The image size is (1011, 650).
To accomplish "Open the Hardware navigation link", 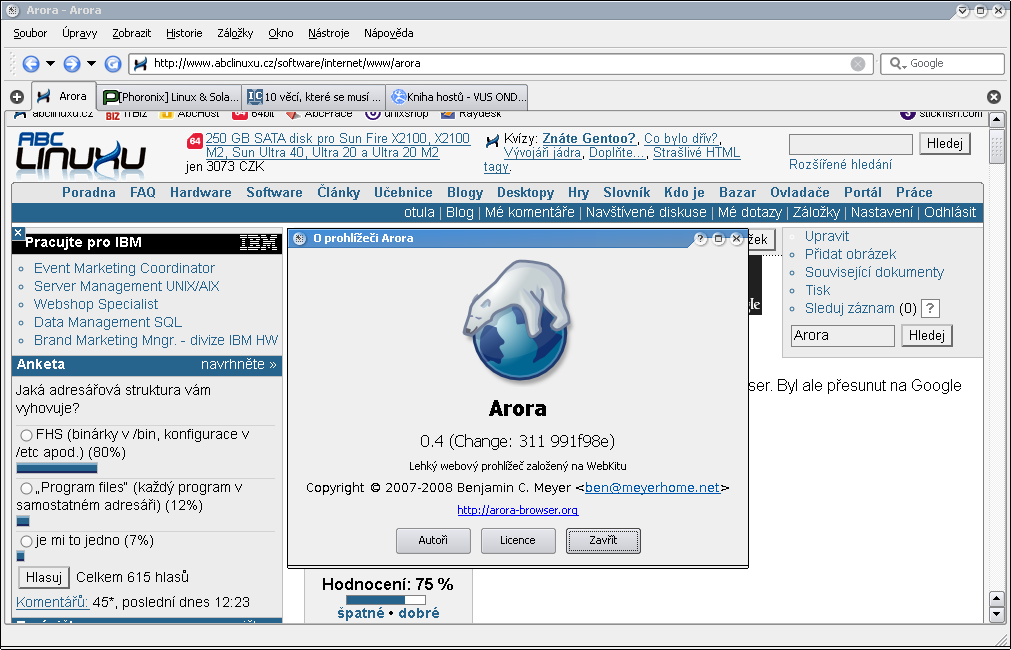I will coord(201,192).
